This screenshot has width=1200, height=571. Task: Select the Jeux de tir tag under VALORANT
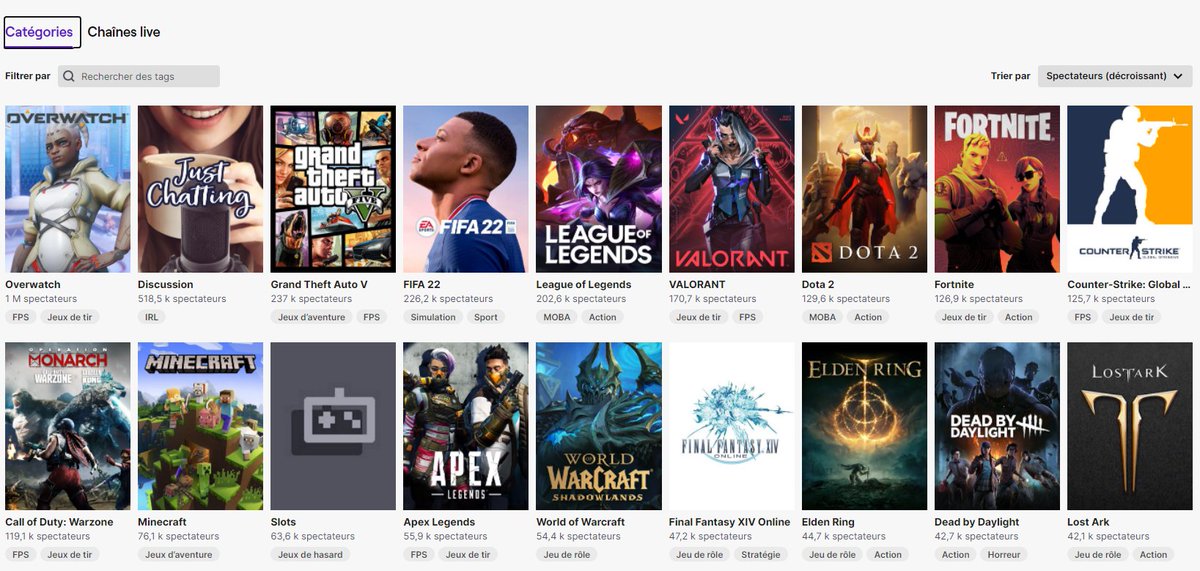pos(698,317)
